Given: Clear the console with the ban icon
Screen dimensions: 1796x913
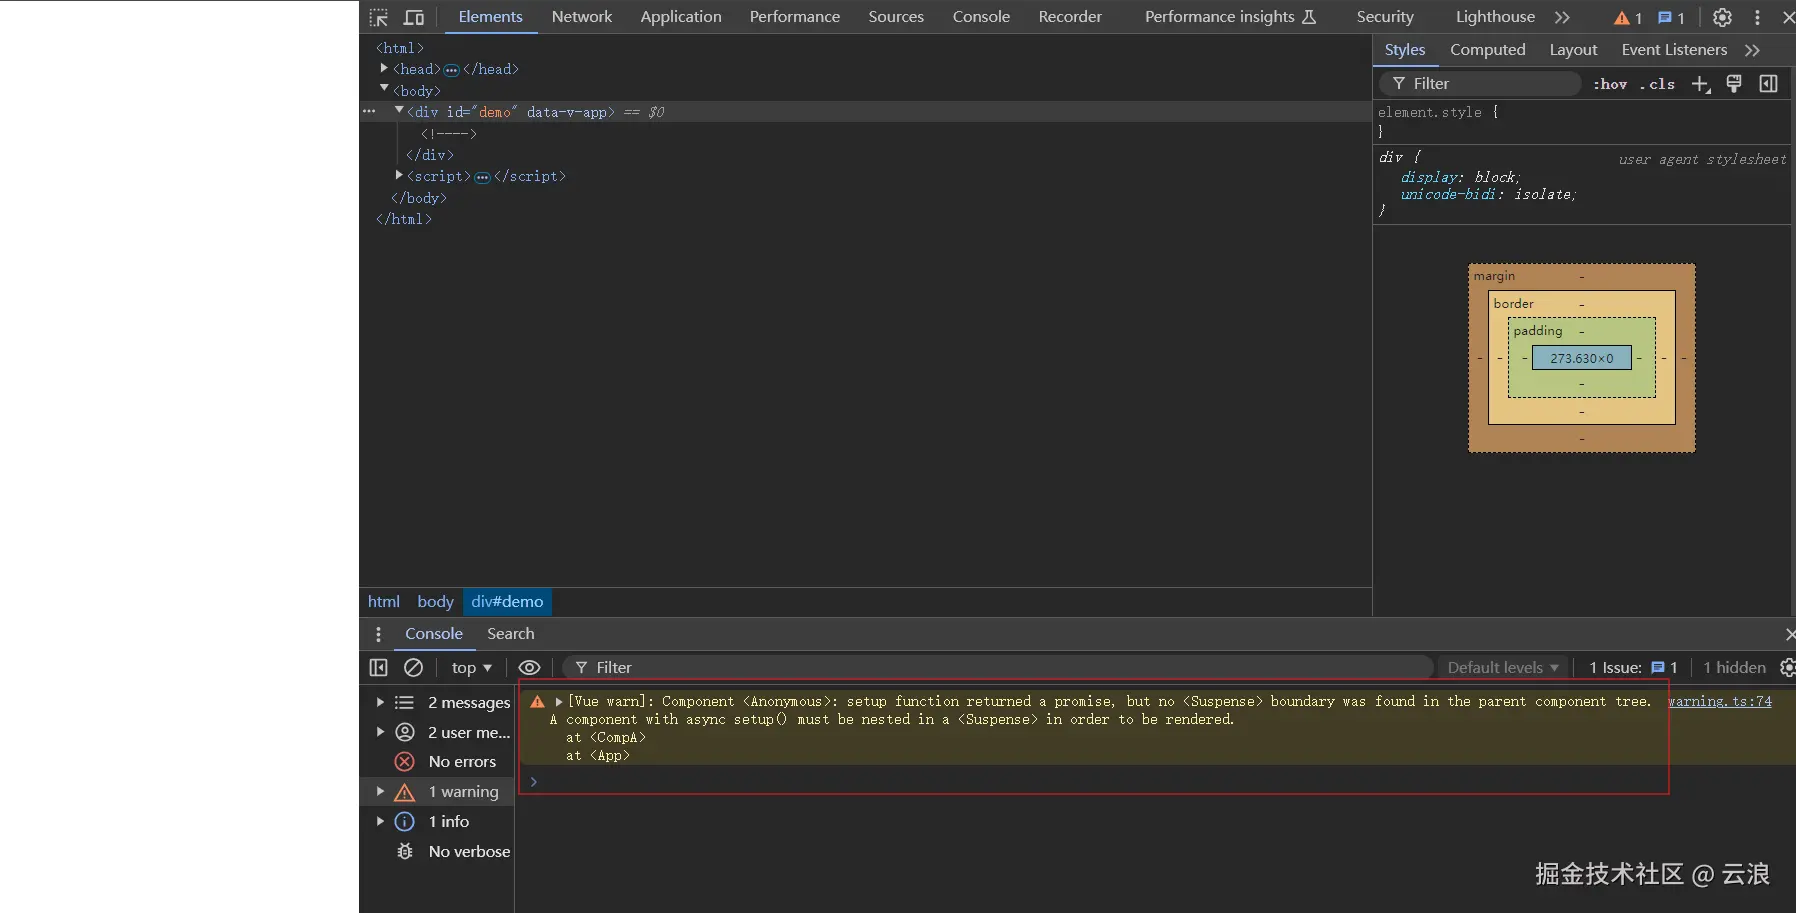Looking at the screenshot, I should (x=413, y=667).
